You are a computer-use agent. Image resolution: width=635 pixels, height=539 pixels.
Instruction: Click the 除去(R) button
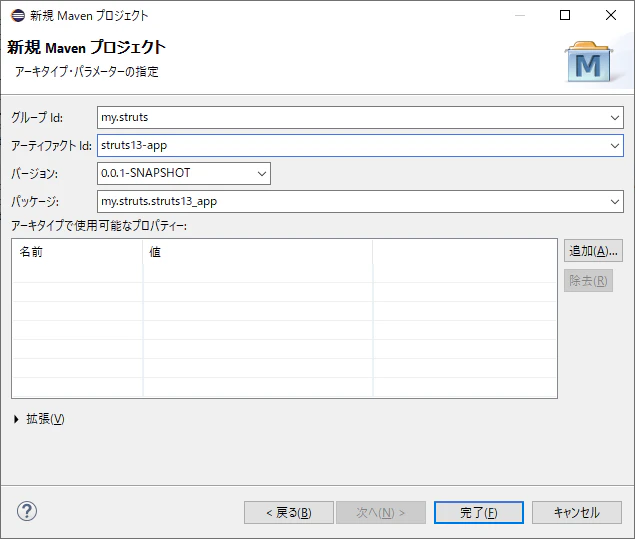click(588, 281)
